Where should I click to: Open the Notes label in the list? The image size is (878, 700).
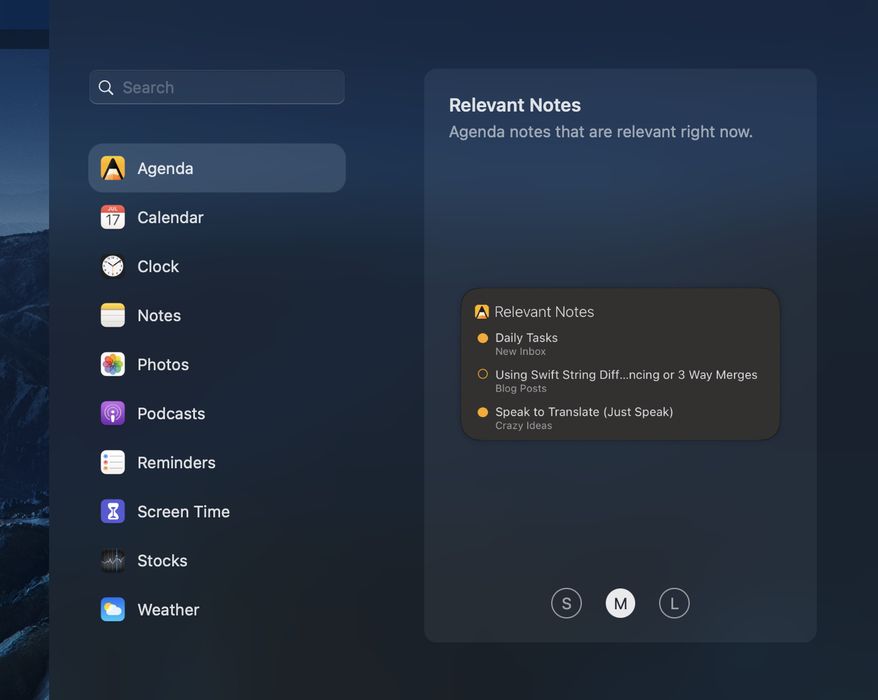coord(159,315)
